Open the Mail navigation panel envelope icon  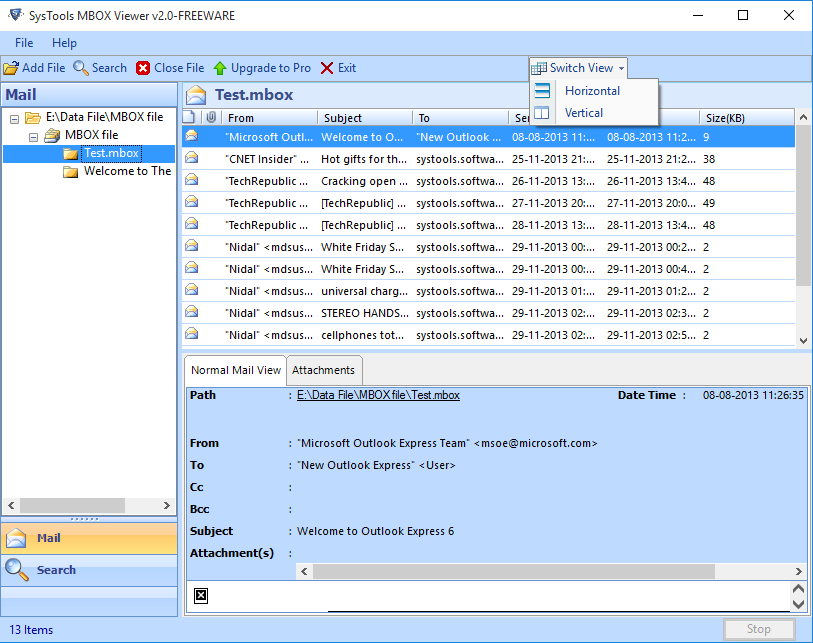click(16, 538)
